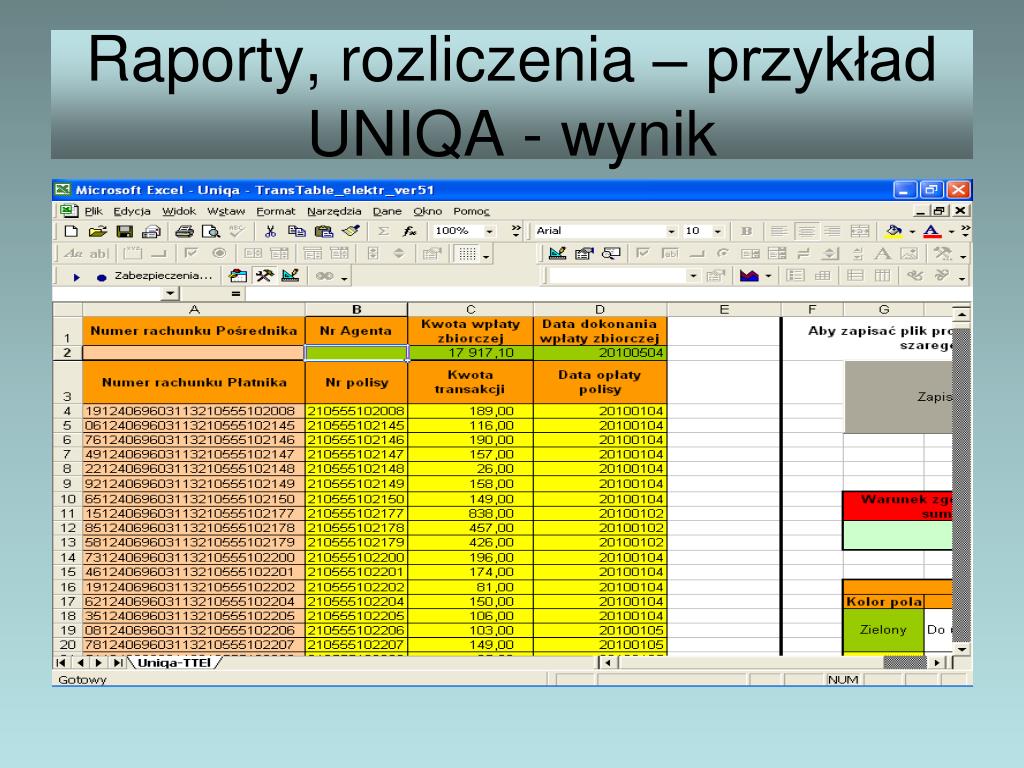Select cell with amount 838,00
The width and height of the screenshot is (1024, 768).
[470, 514]
